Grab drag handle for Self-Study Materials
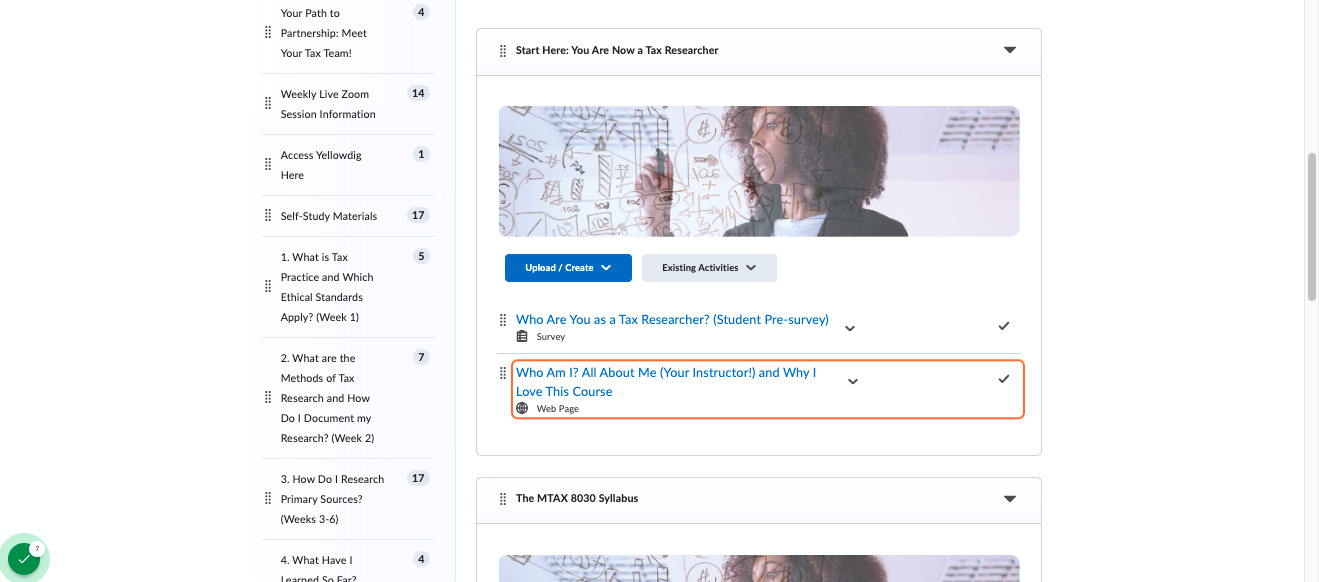The image size is (1319, 582). click(268, 216)
